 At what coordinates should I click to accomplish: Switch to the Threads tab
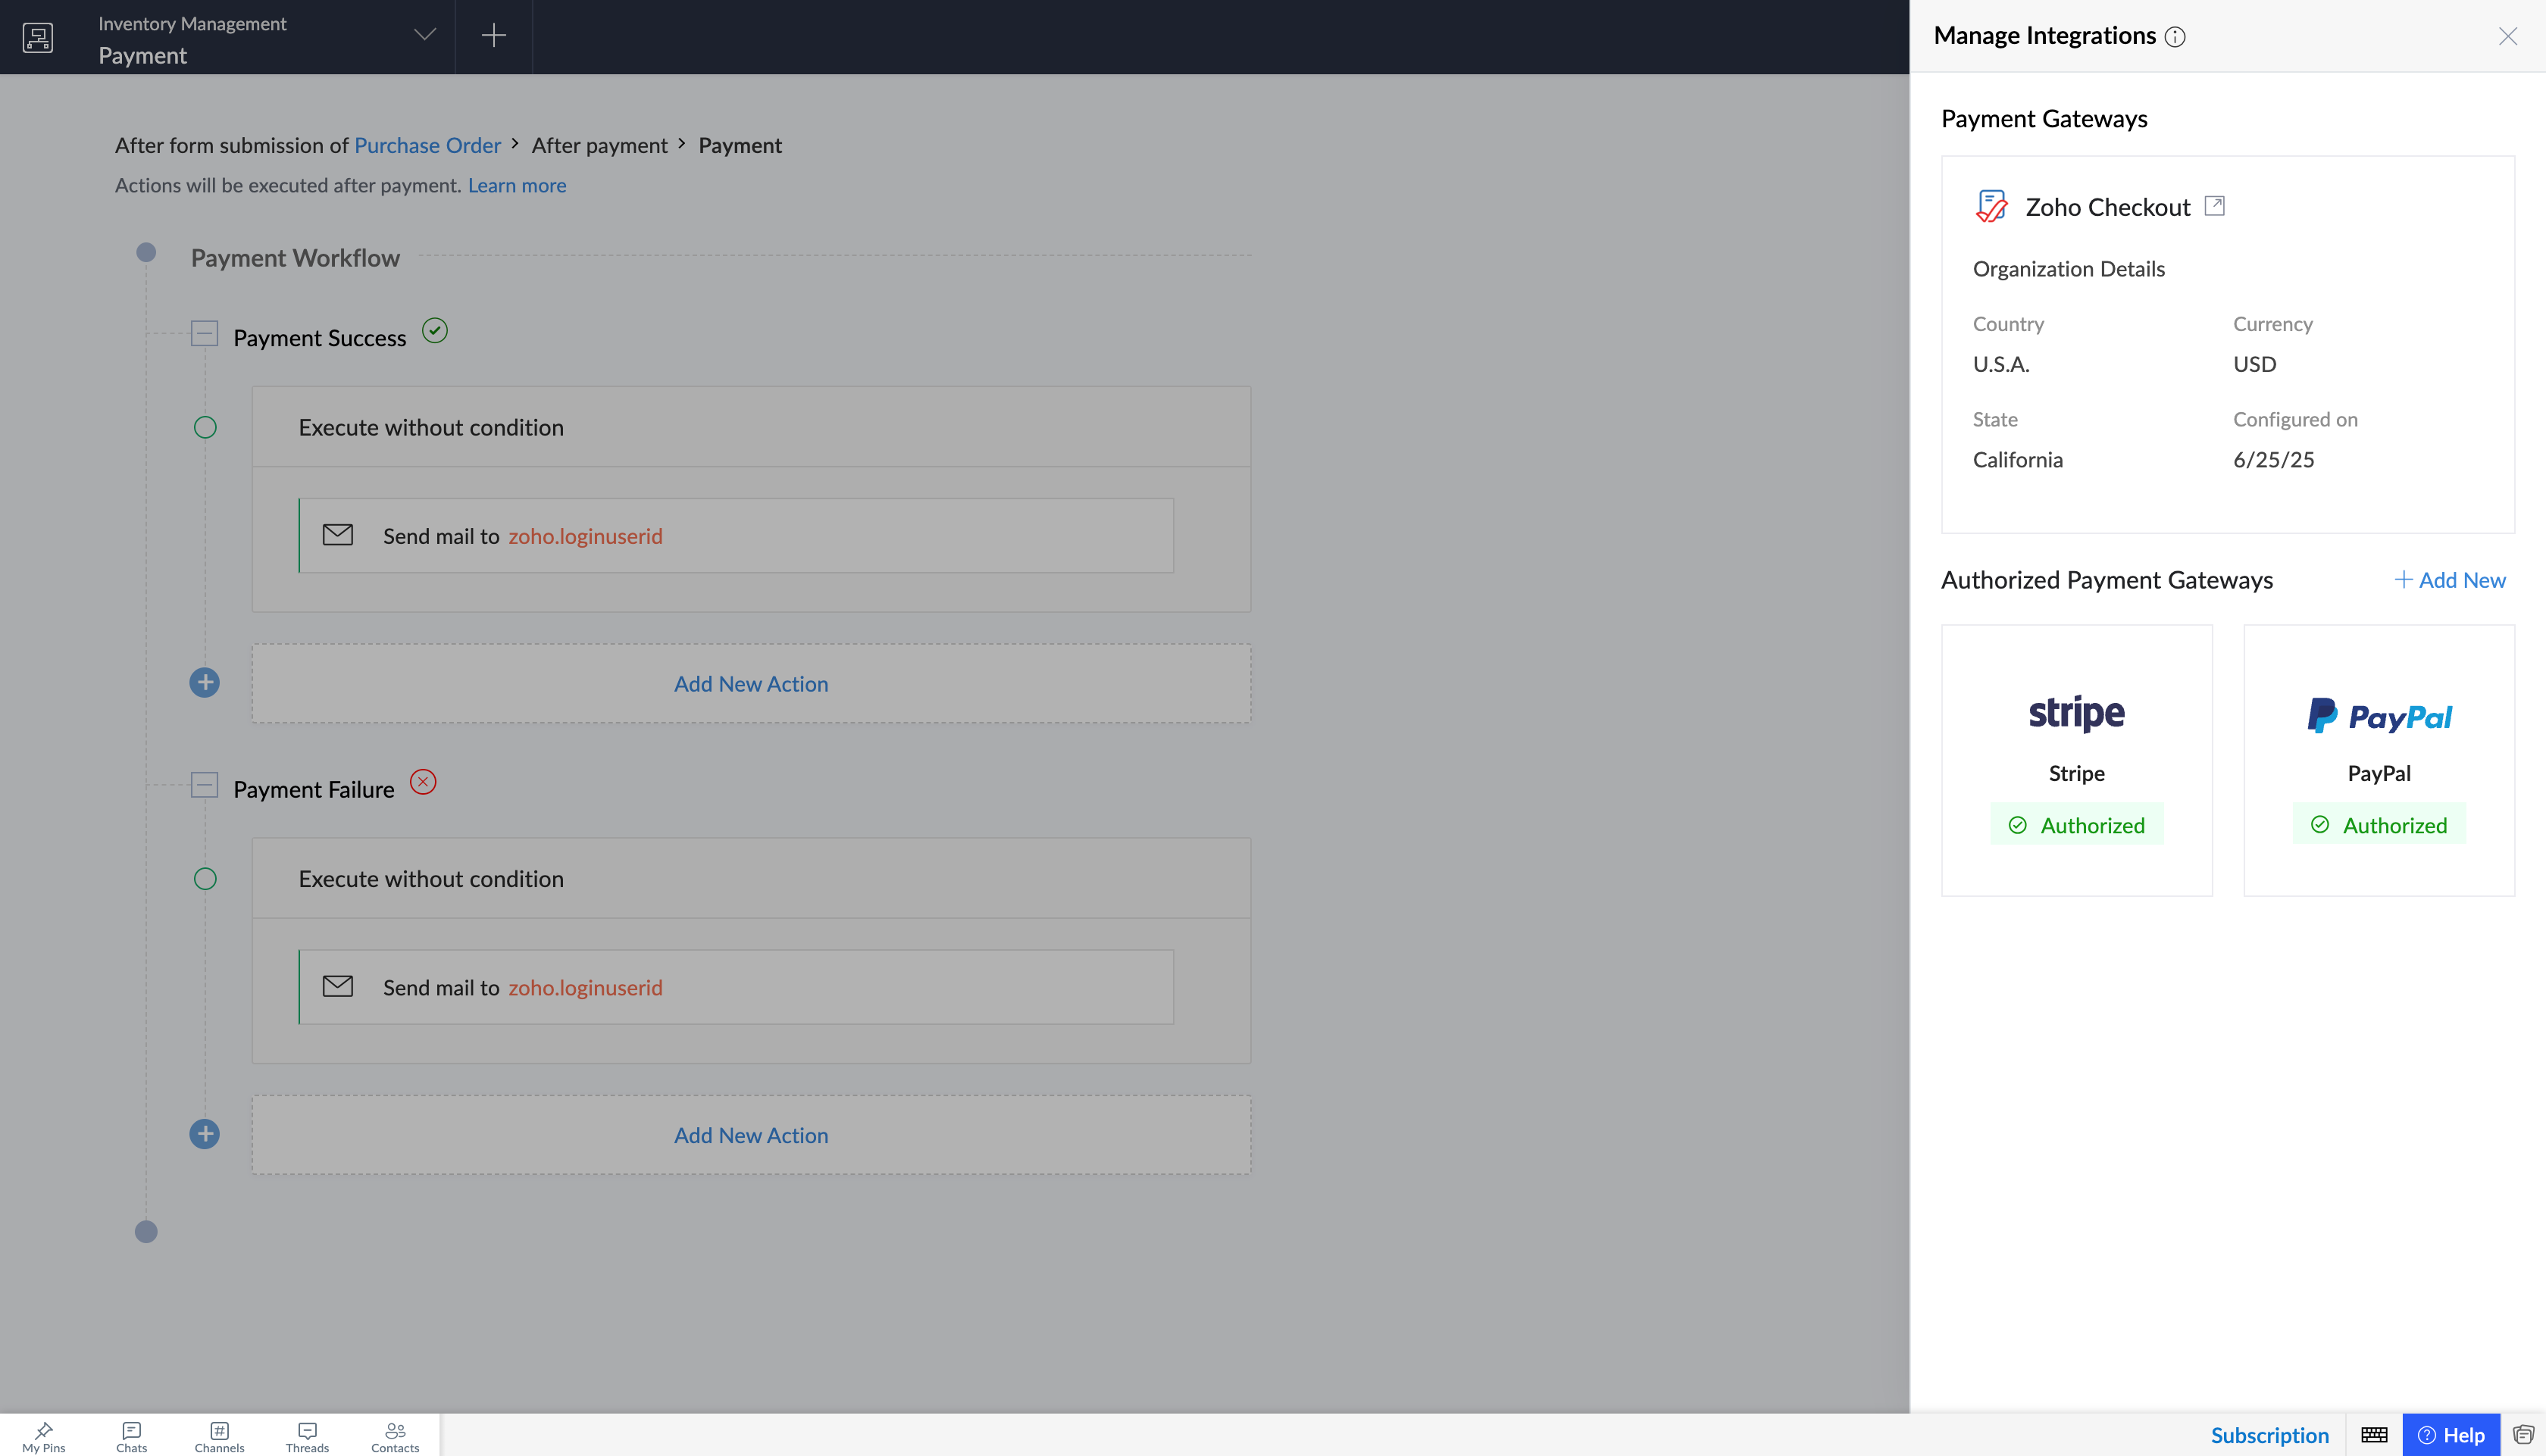(x=307, y=1436)
